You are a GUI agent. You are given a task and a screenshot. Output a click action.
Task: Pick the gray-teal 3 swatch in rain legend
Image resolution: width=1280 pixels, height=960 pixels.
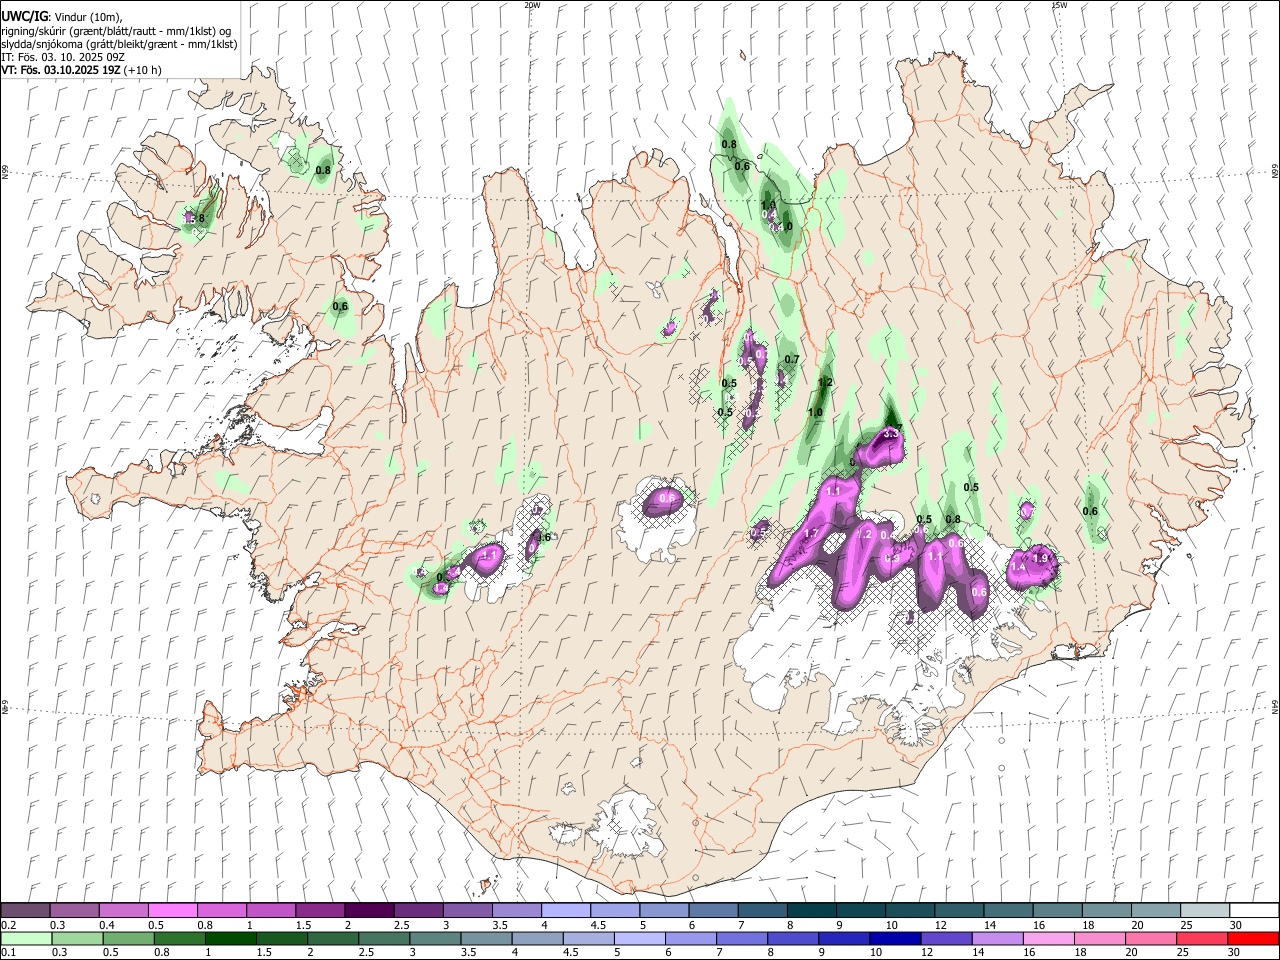[434, 938]
